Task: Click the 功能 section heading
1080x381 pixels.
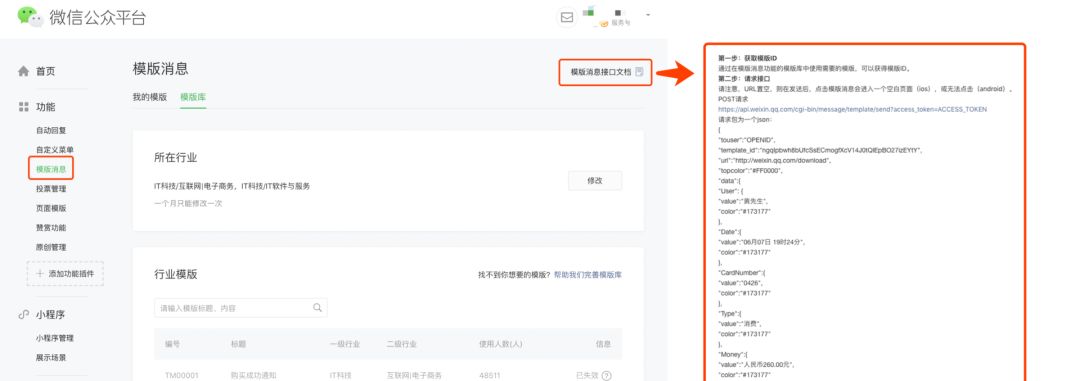Action: (x=45, y=107)
